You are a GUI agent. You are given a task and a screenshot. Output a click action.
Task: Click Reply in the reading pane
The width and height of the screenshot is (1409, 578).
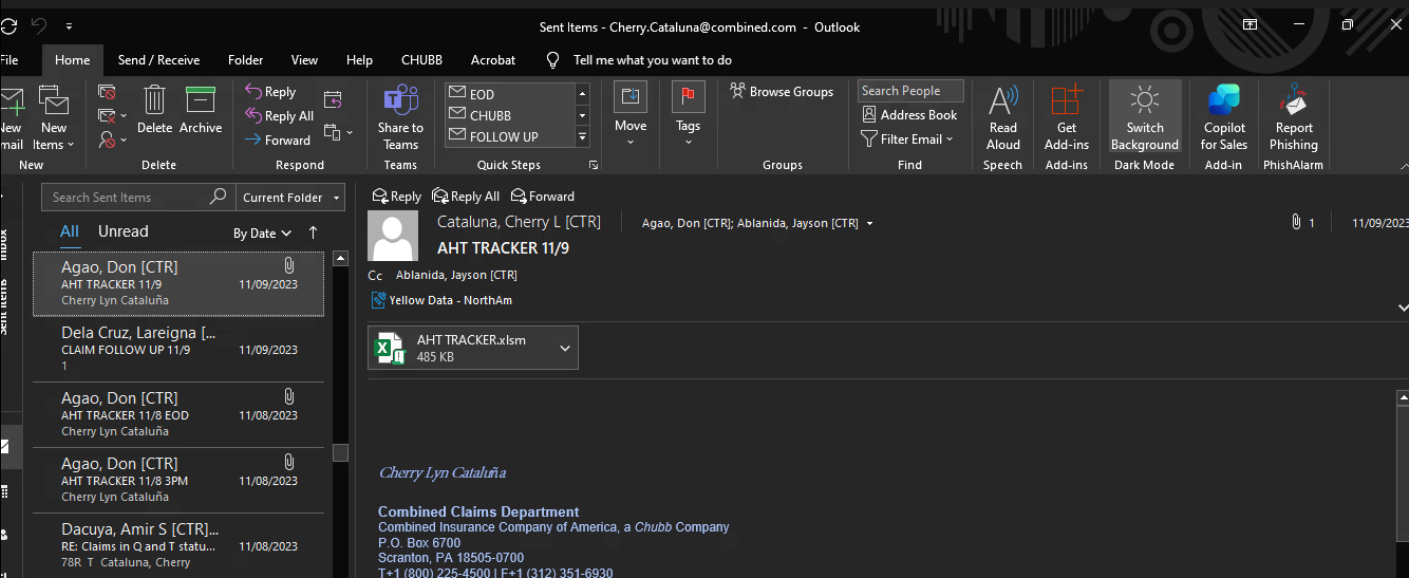[x=396, y=196]
